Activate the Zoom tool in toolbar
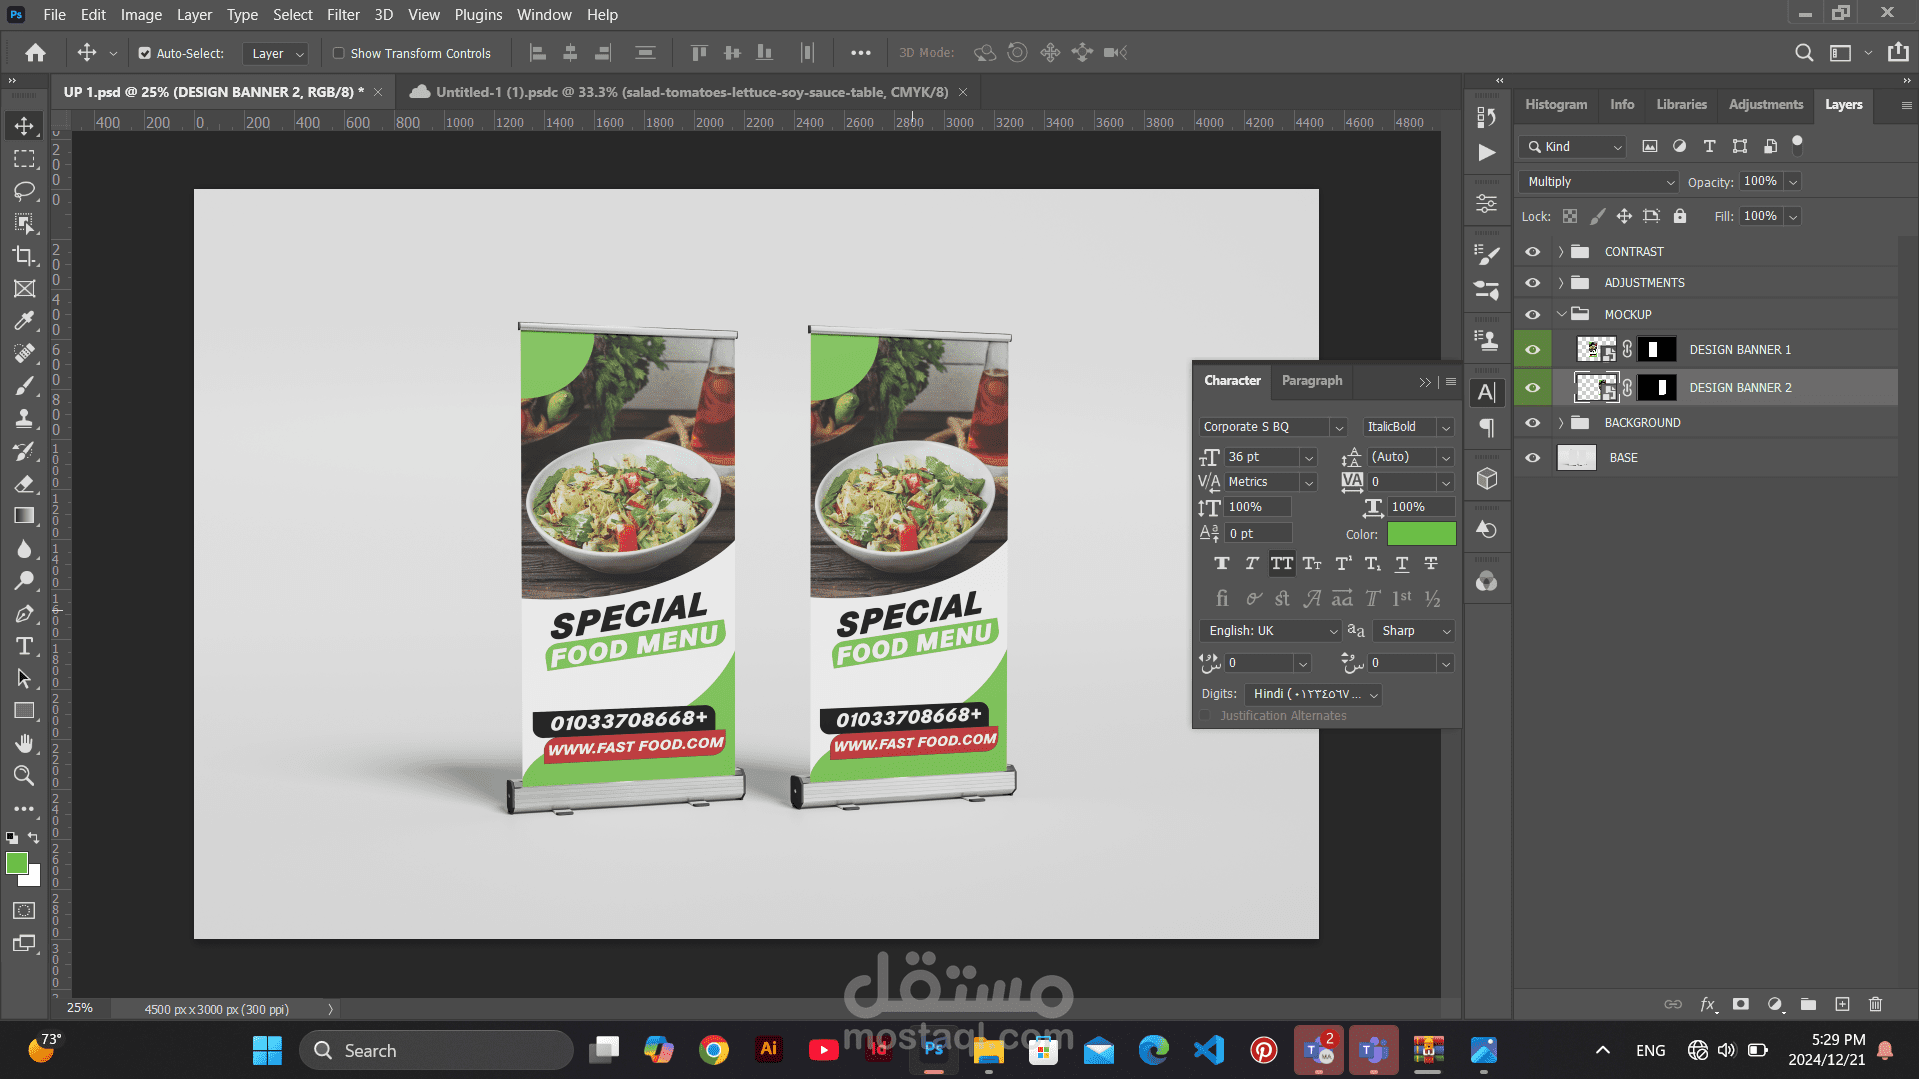 [x=24, y=775]
